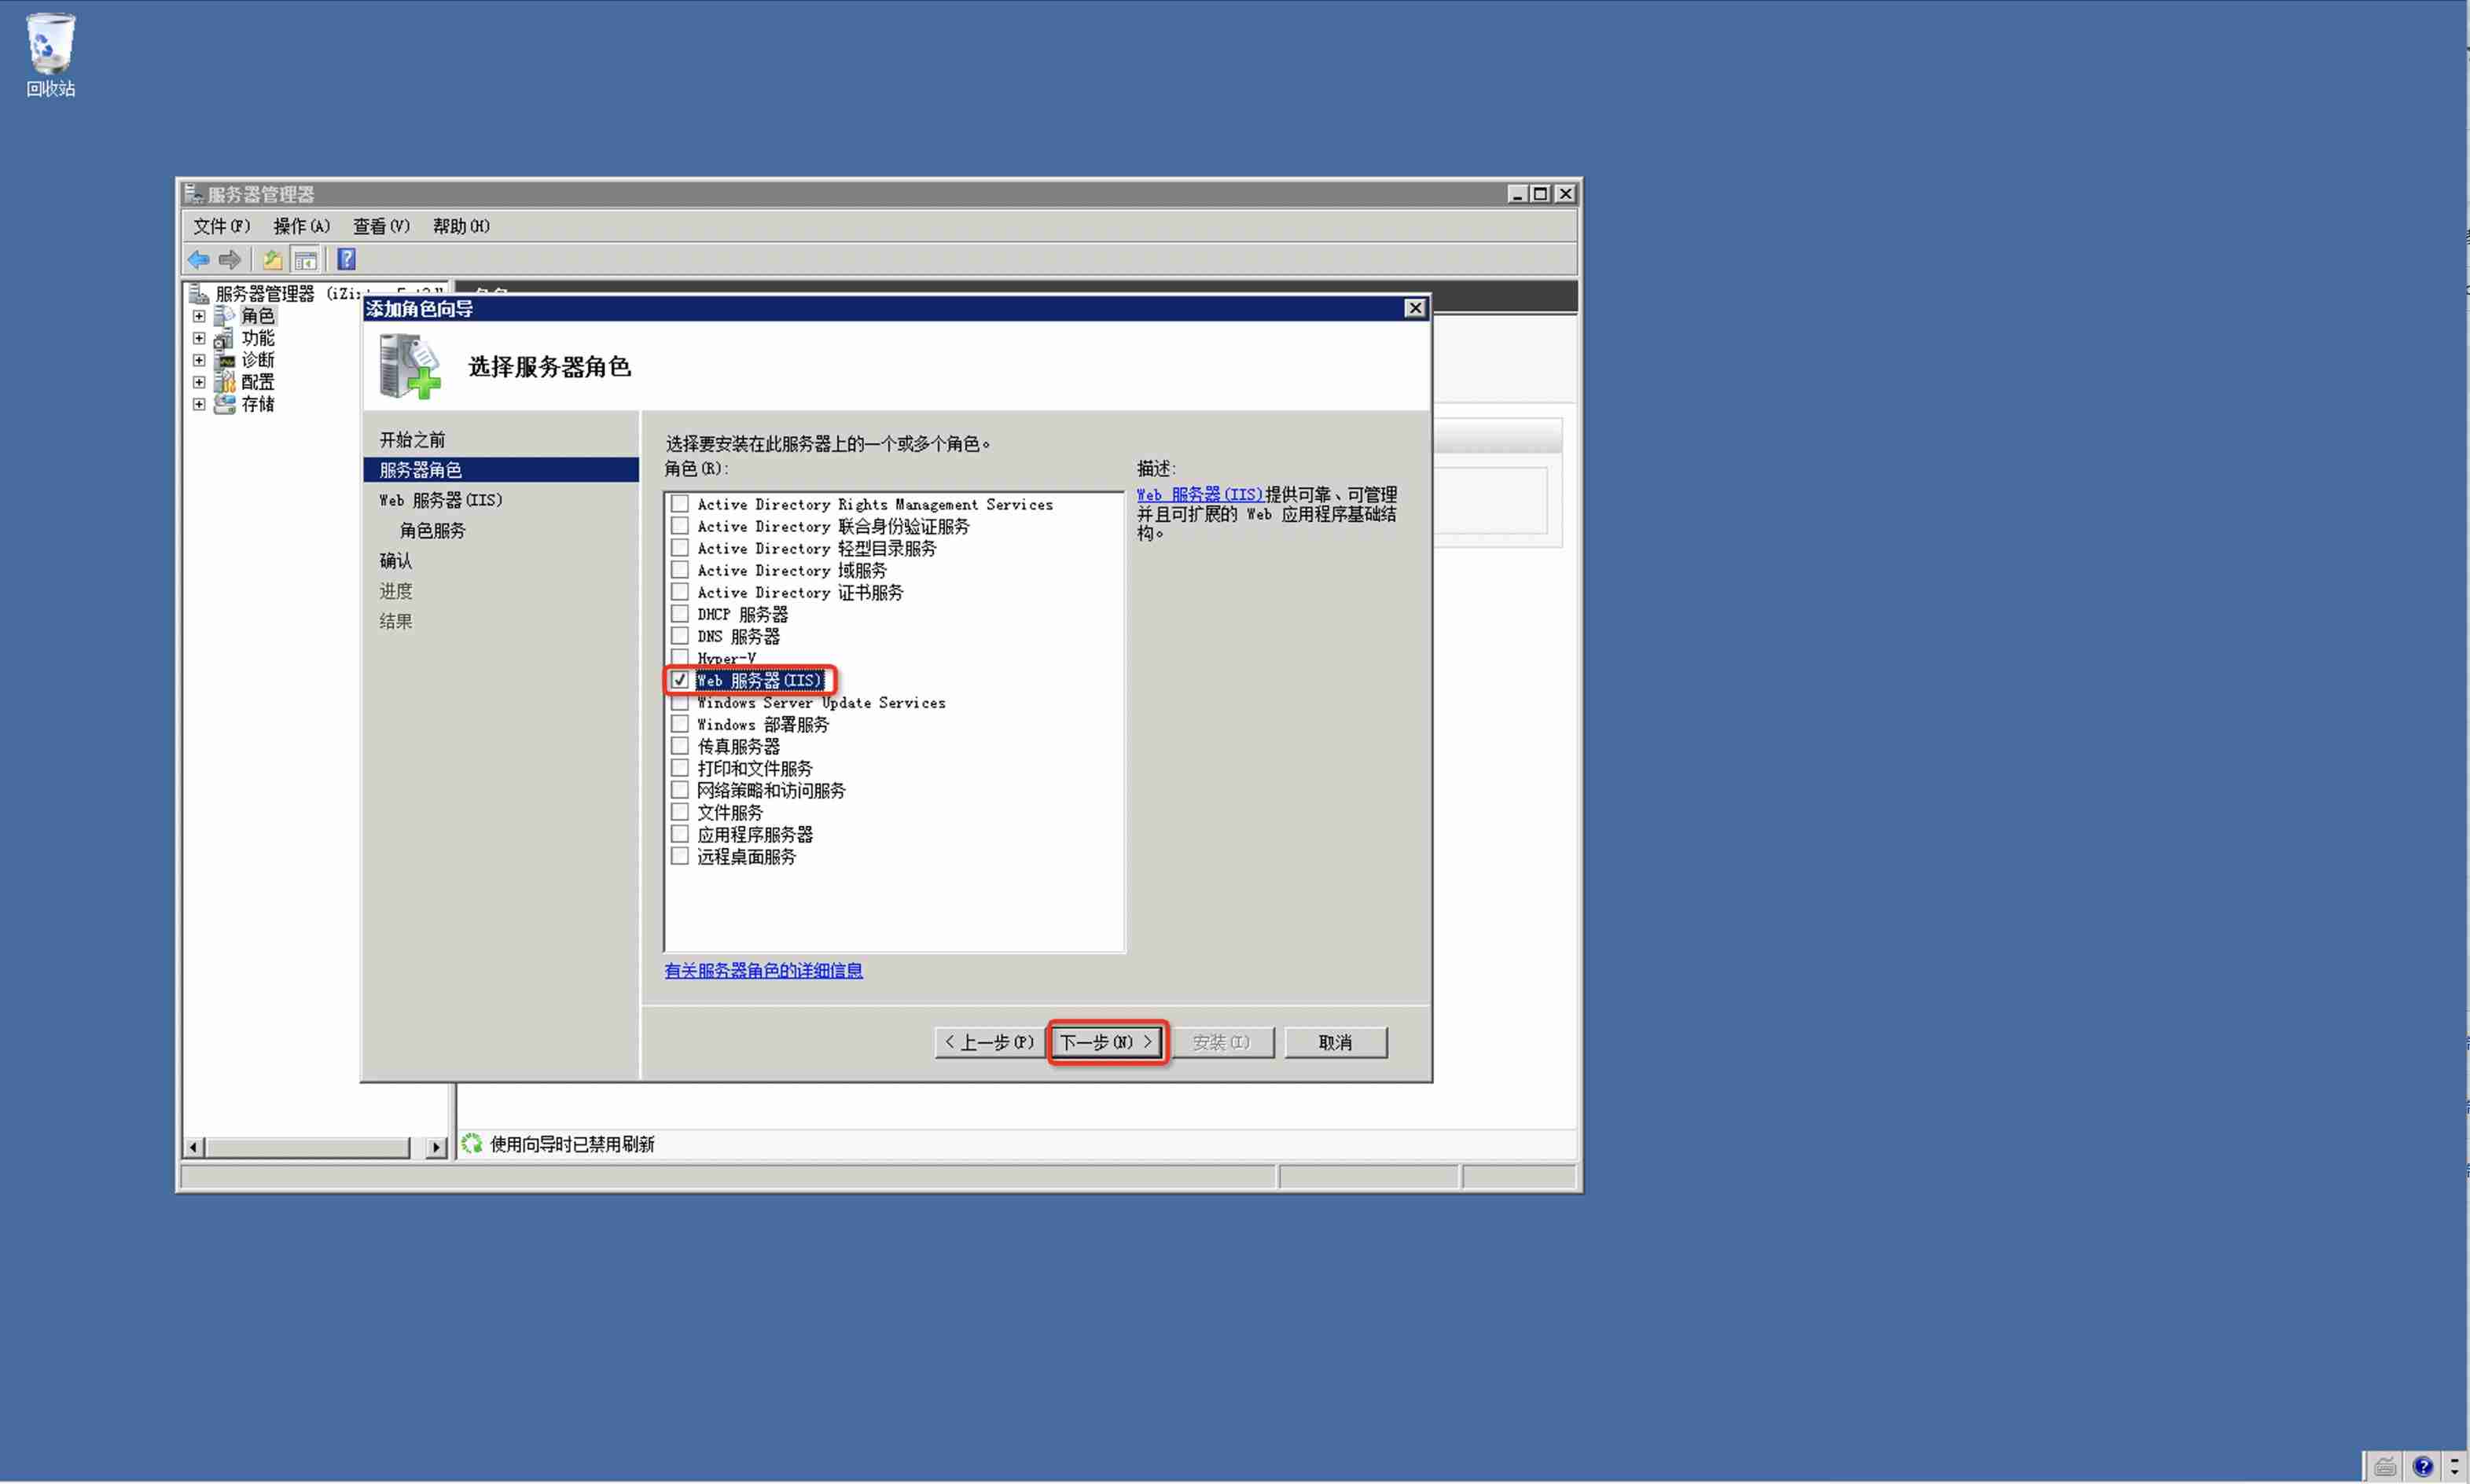
Task: Toggle DNS 服务器 checkbox
Action: point(679,635)
